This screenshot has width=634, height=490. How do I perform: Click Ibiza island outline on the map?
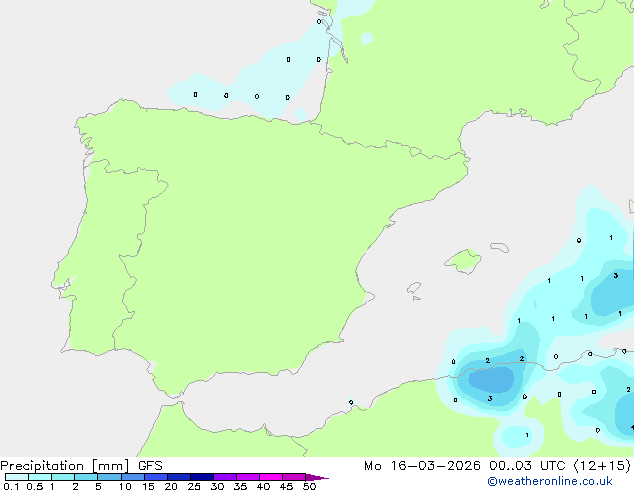point(414,288)
